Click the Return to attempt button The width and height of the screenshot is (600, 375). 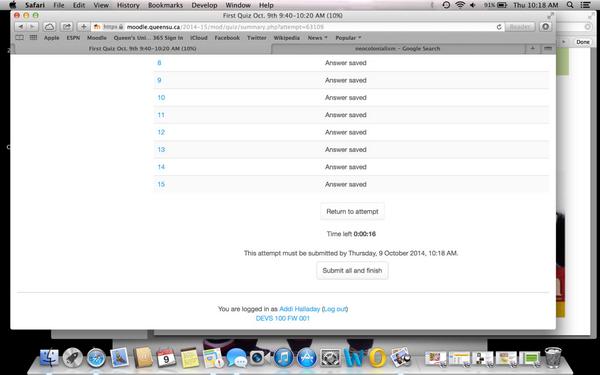(x=352, y=211)
